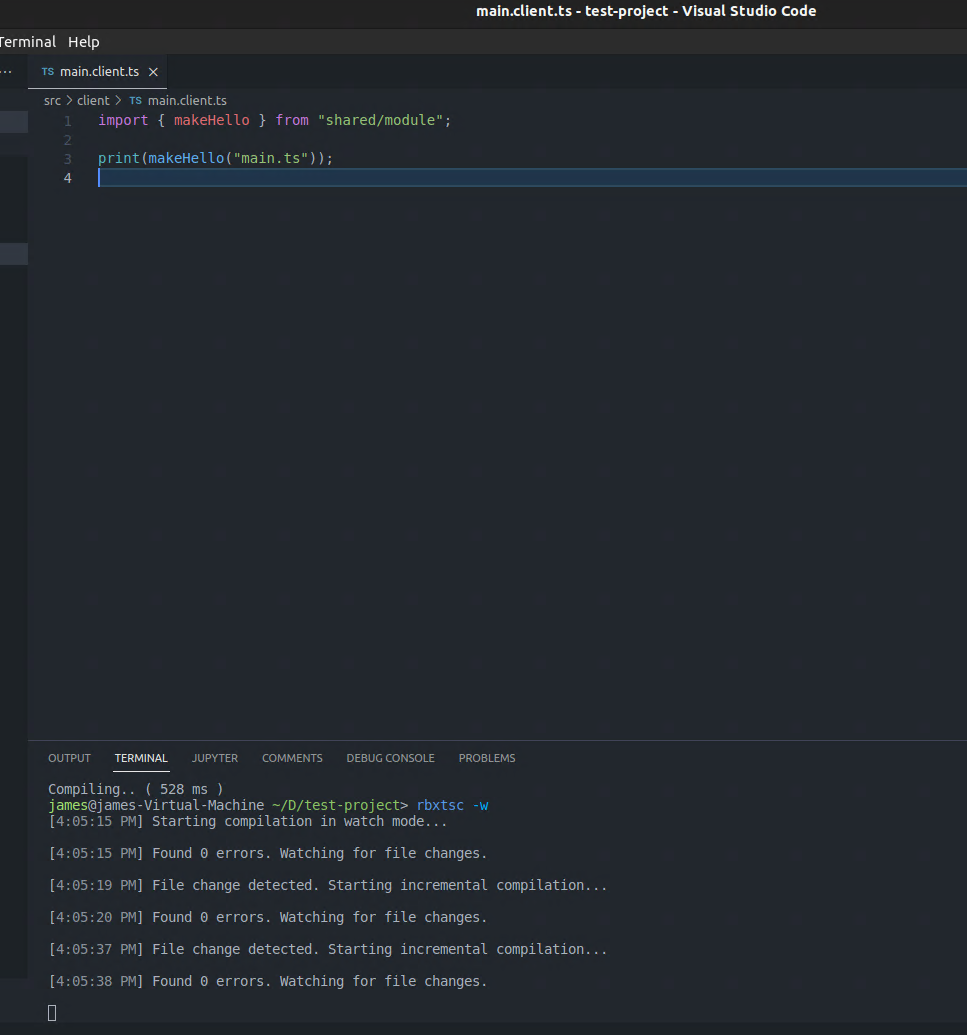The height and width of the screenshot is (1035, 967).
Task: Expand the src breadcrumb dropdown
Action: [x=52, y=100]
